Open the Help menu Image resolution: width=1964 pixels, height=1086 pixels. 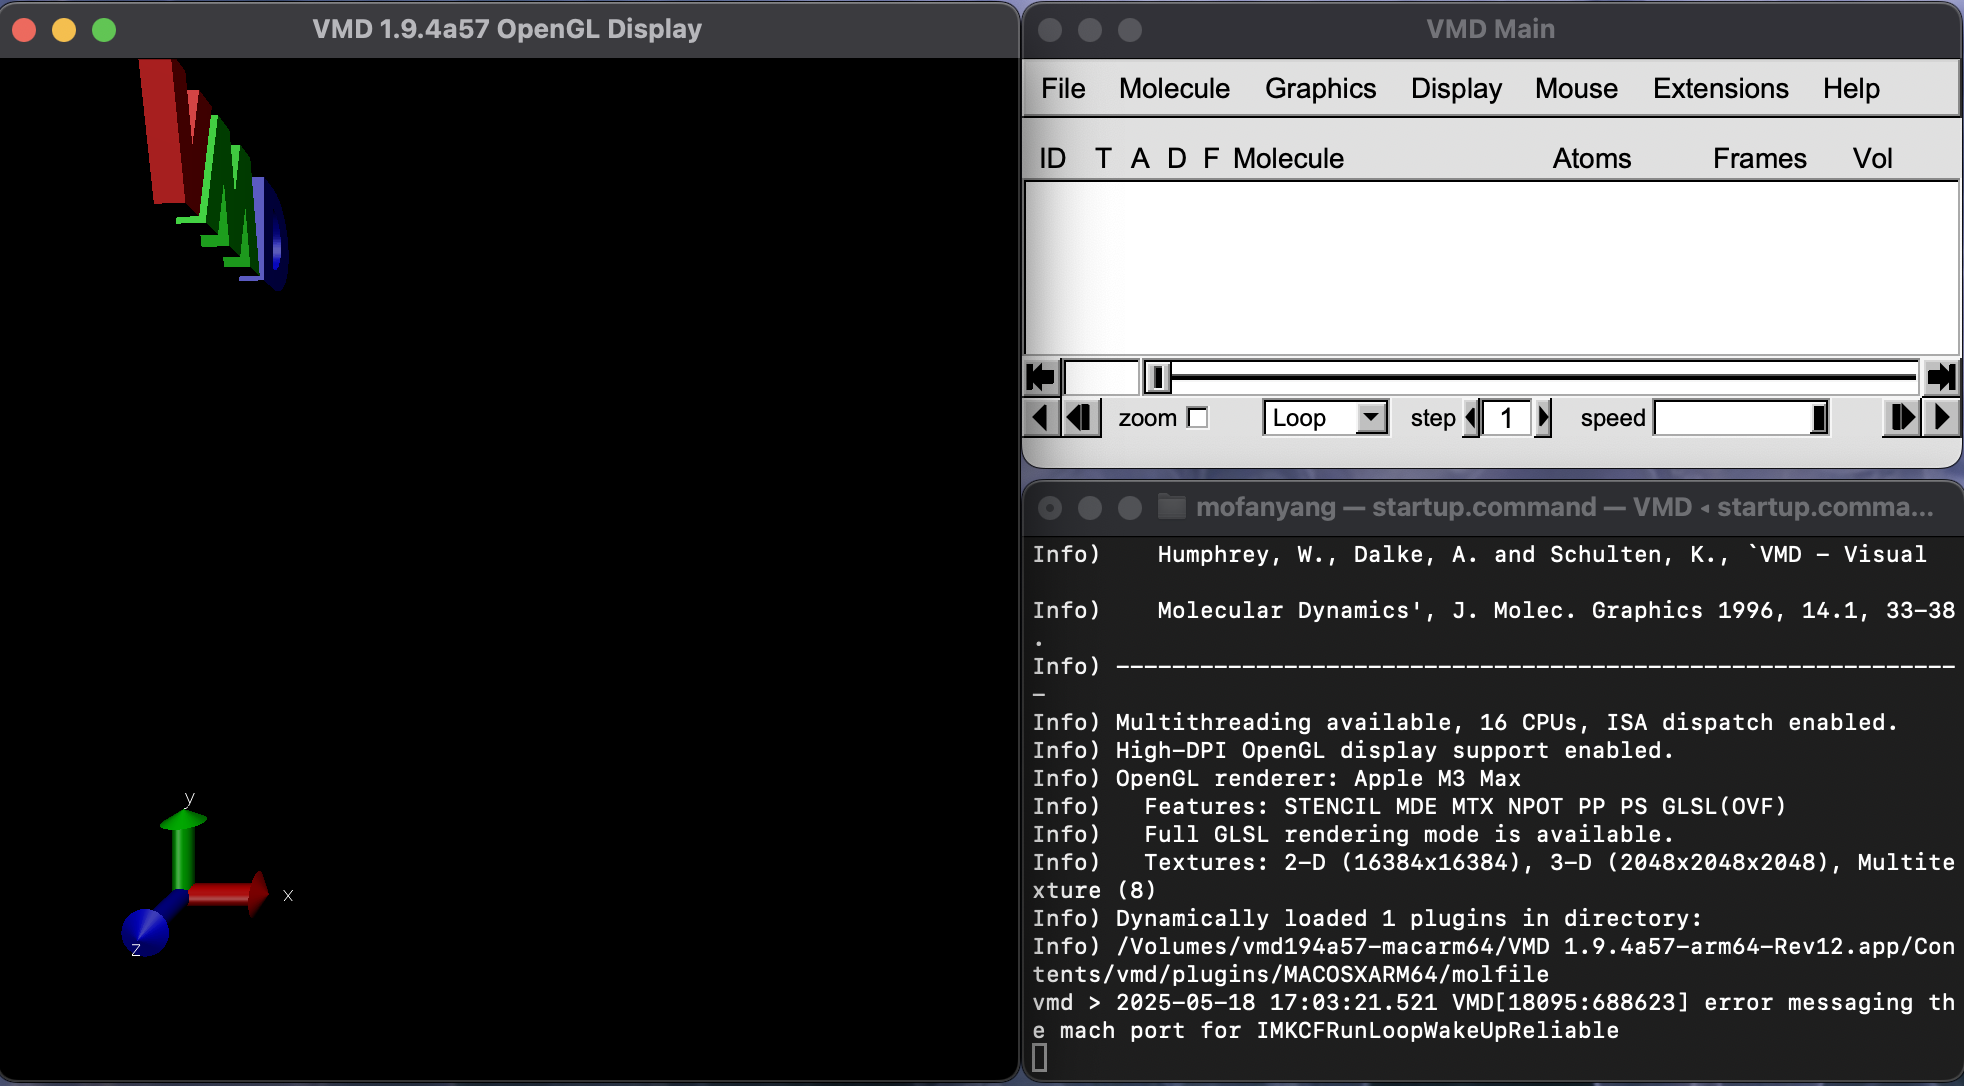pos(1851,88)
